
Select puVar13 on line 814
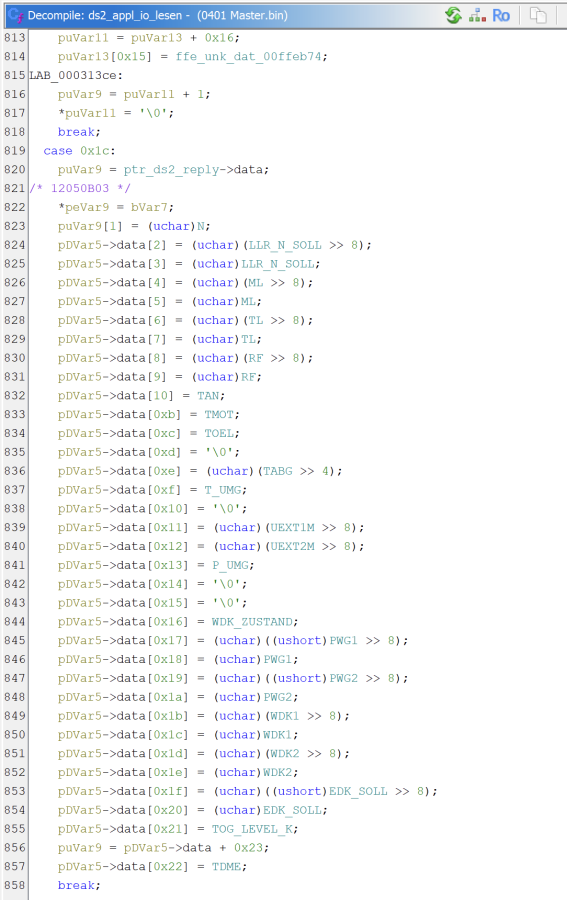pos(83,56)
